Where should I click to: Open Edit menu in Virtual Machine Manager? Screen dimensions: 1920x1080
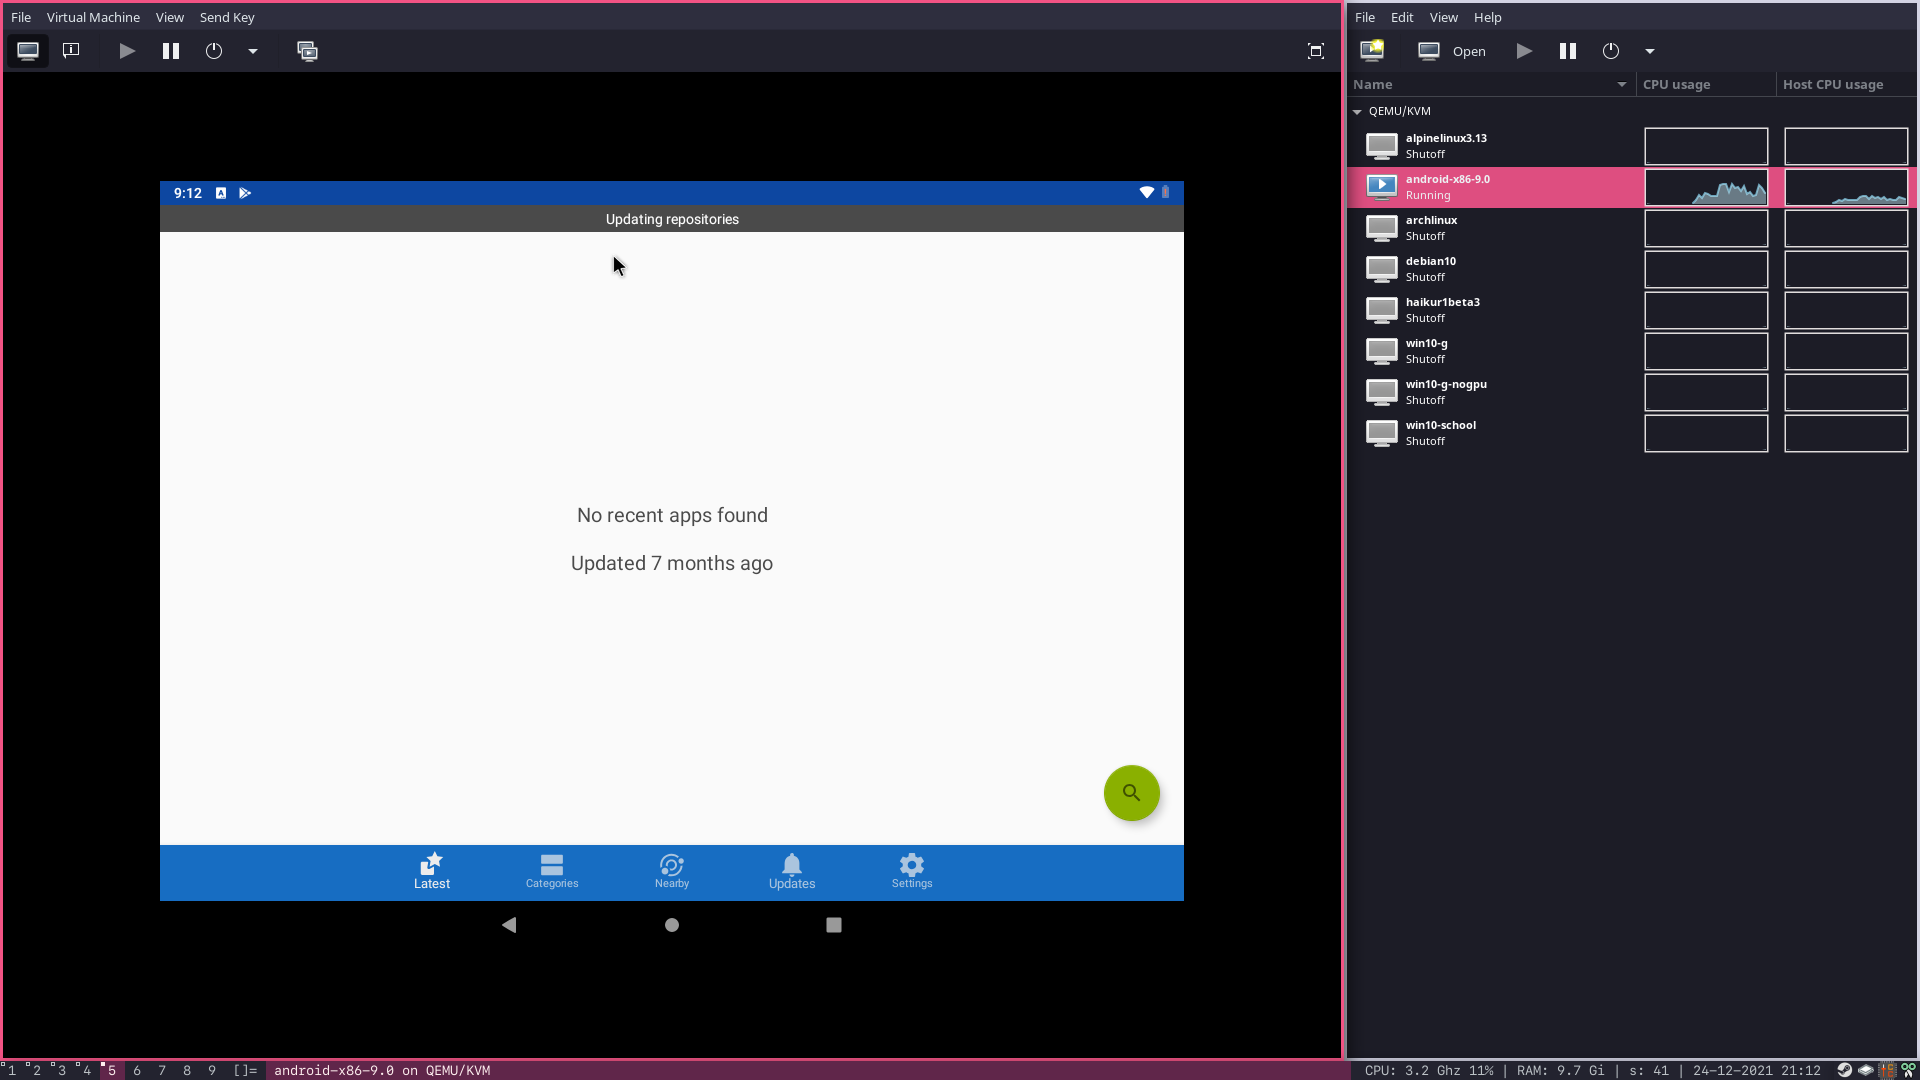(x=1402, y=17)
